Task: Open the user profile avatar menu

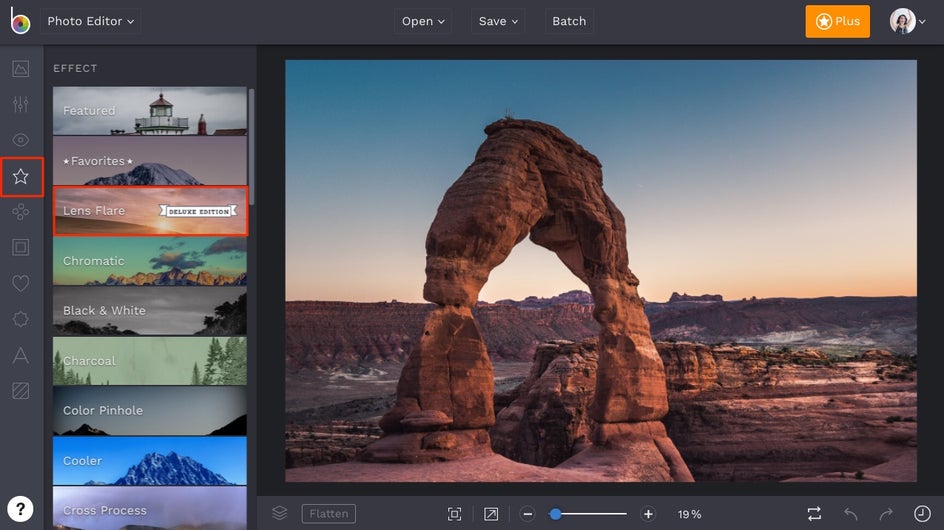Action: 908,21
